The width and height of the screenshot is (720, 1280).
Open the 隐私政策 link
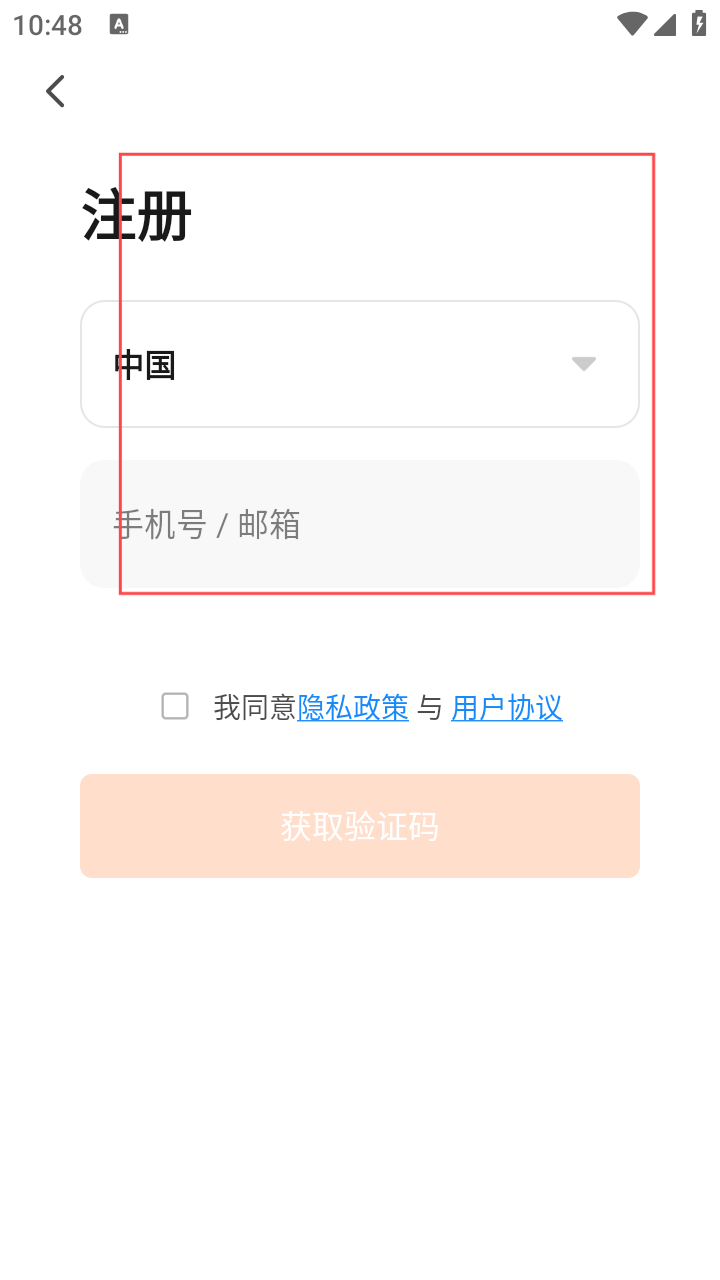click(x=353, y=708)
